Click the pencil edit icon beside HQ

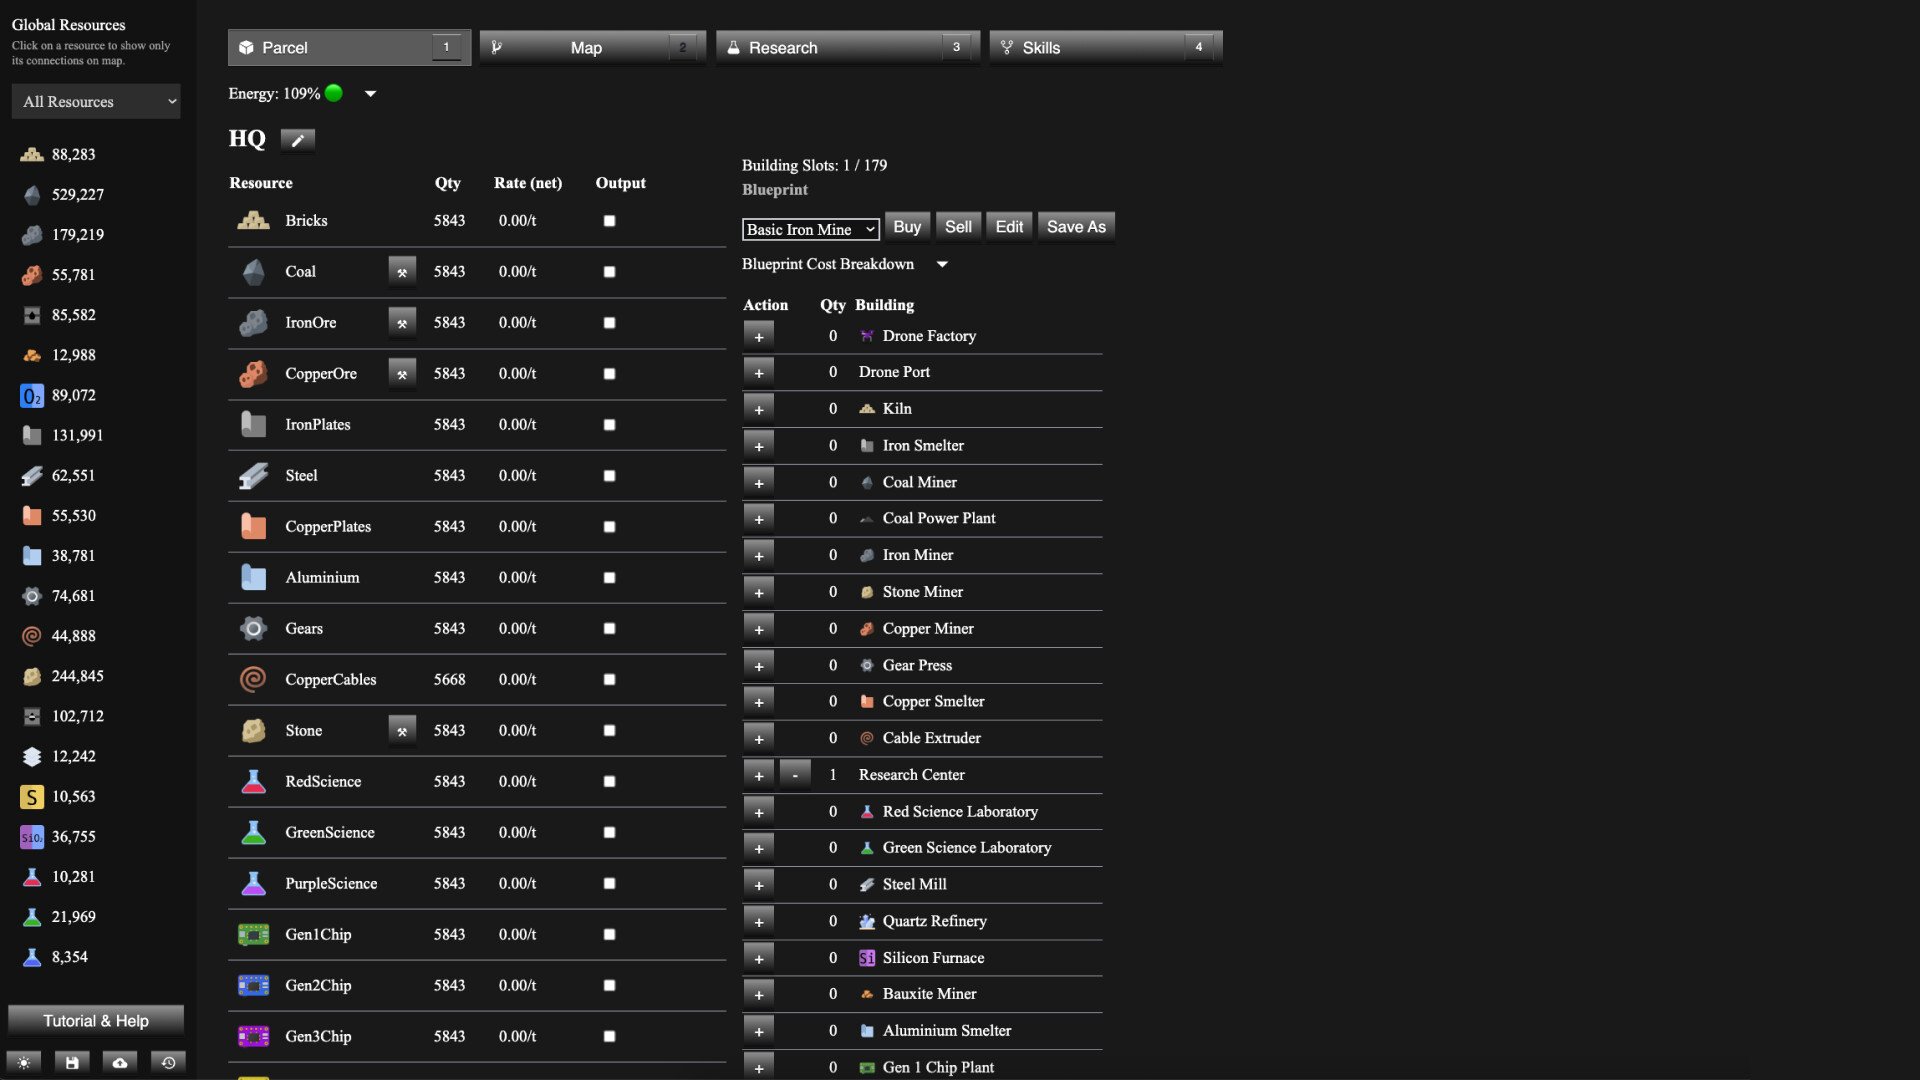(297, 139)
